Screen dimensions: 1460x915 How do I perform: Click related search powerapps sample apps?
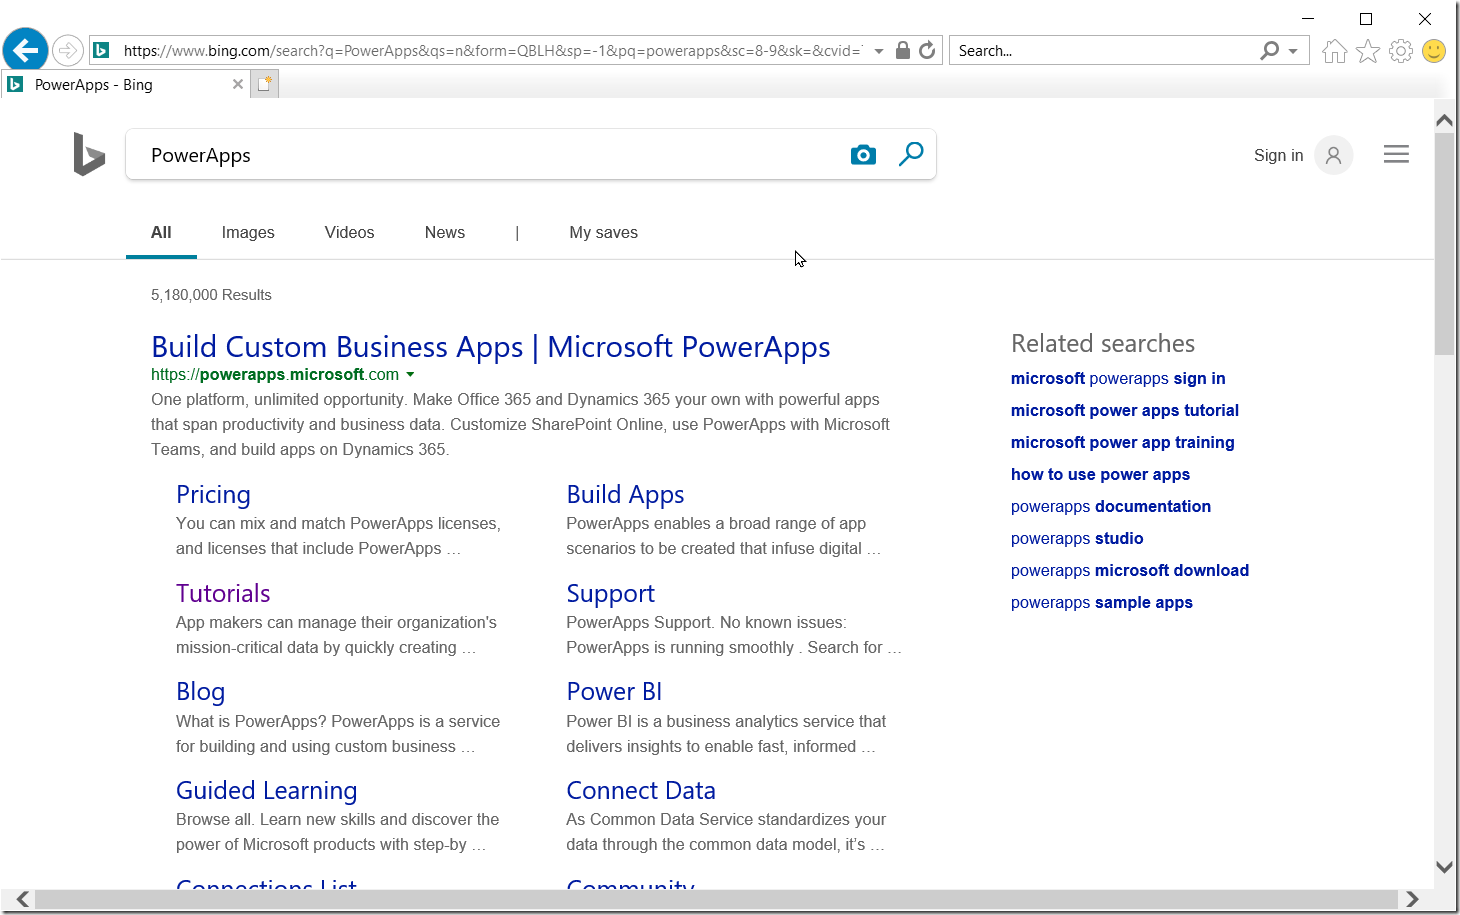click(x=1102, y=603)
